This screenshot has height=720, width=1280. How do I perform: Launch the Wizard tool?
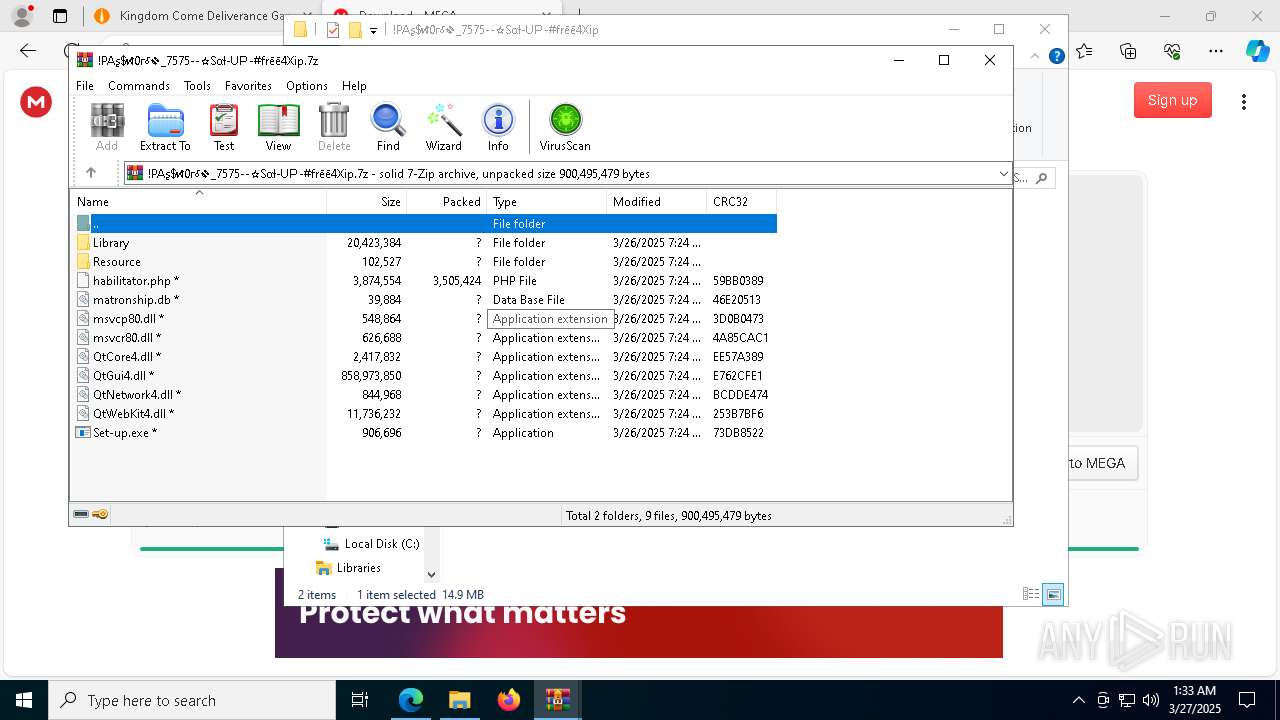point(443,128)
